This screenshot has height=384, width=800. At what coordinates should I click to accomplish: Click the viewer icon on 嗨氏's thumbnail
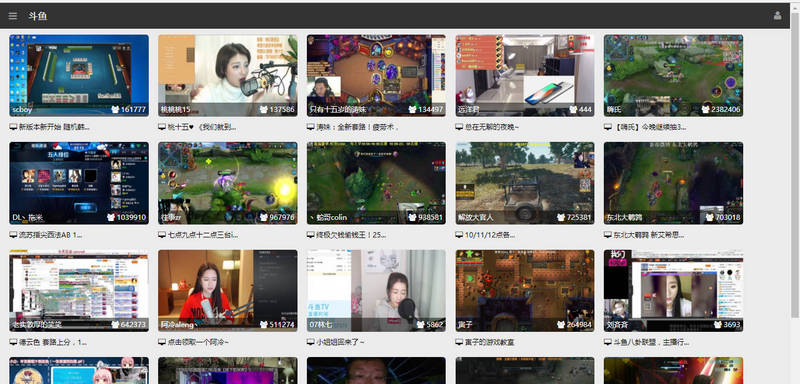(706, 109)
